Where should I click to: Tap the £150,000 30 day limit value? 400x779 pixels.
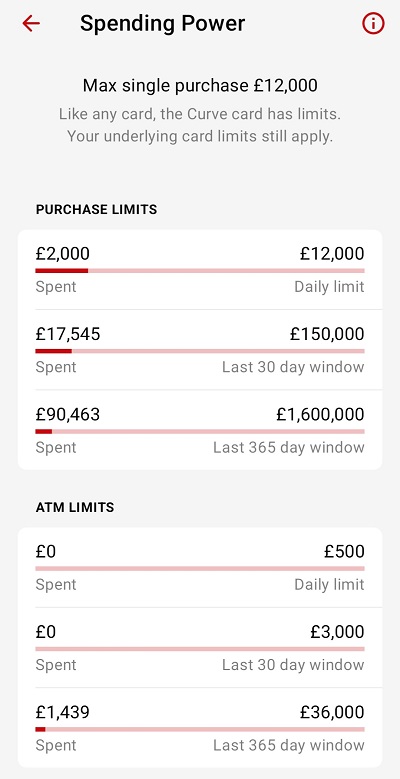point(327,334)
